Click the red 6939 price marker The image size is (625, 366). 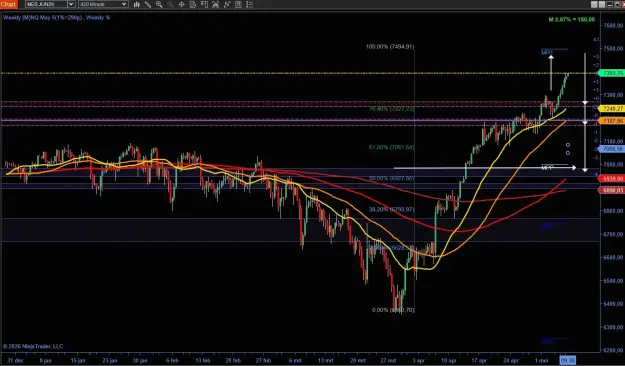pyautogui.click(x=612, y=179)
